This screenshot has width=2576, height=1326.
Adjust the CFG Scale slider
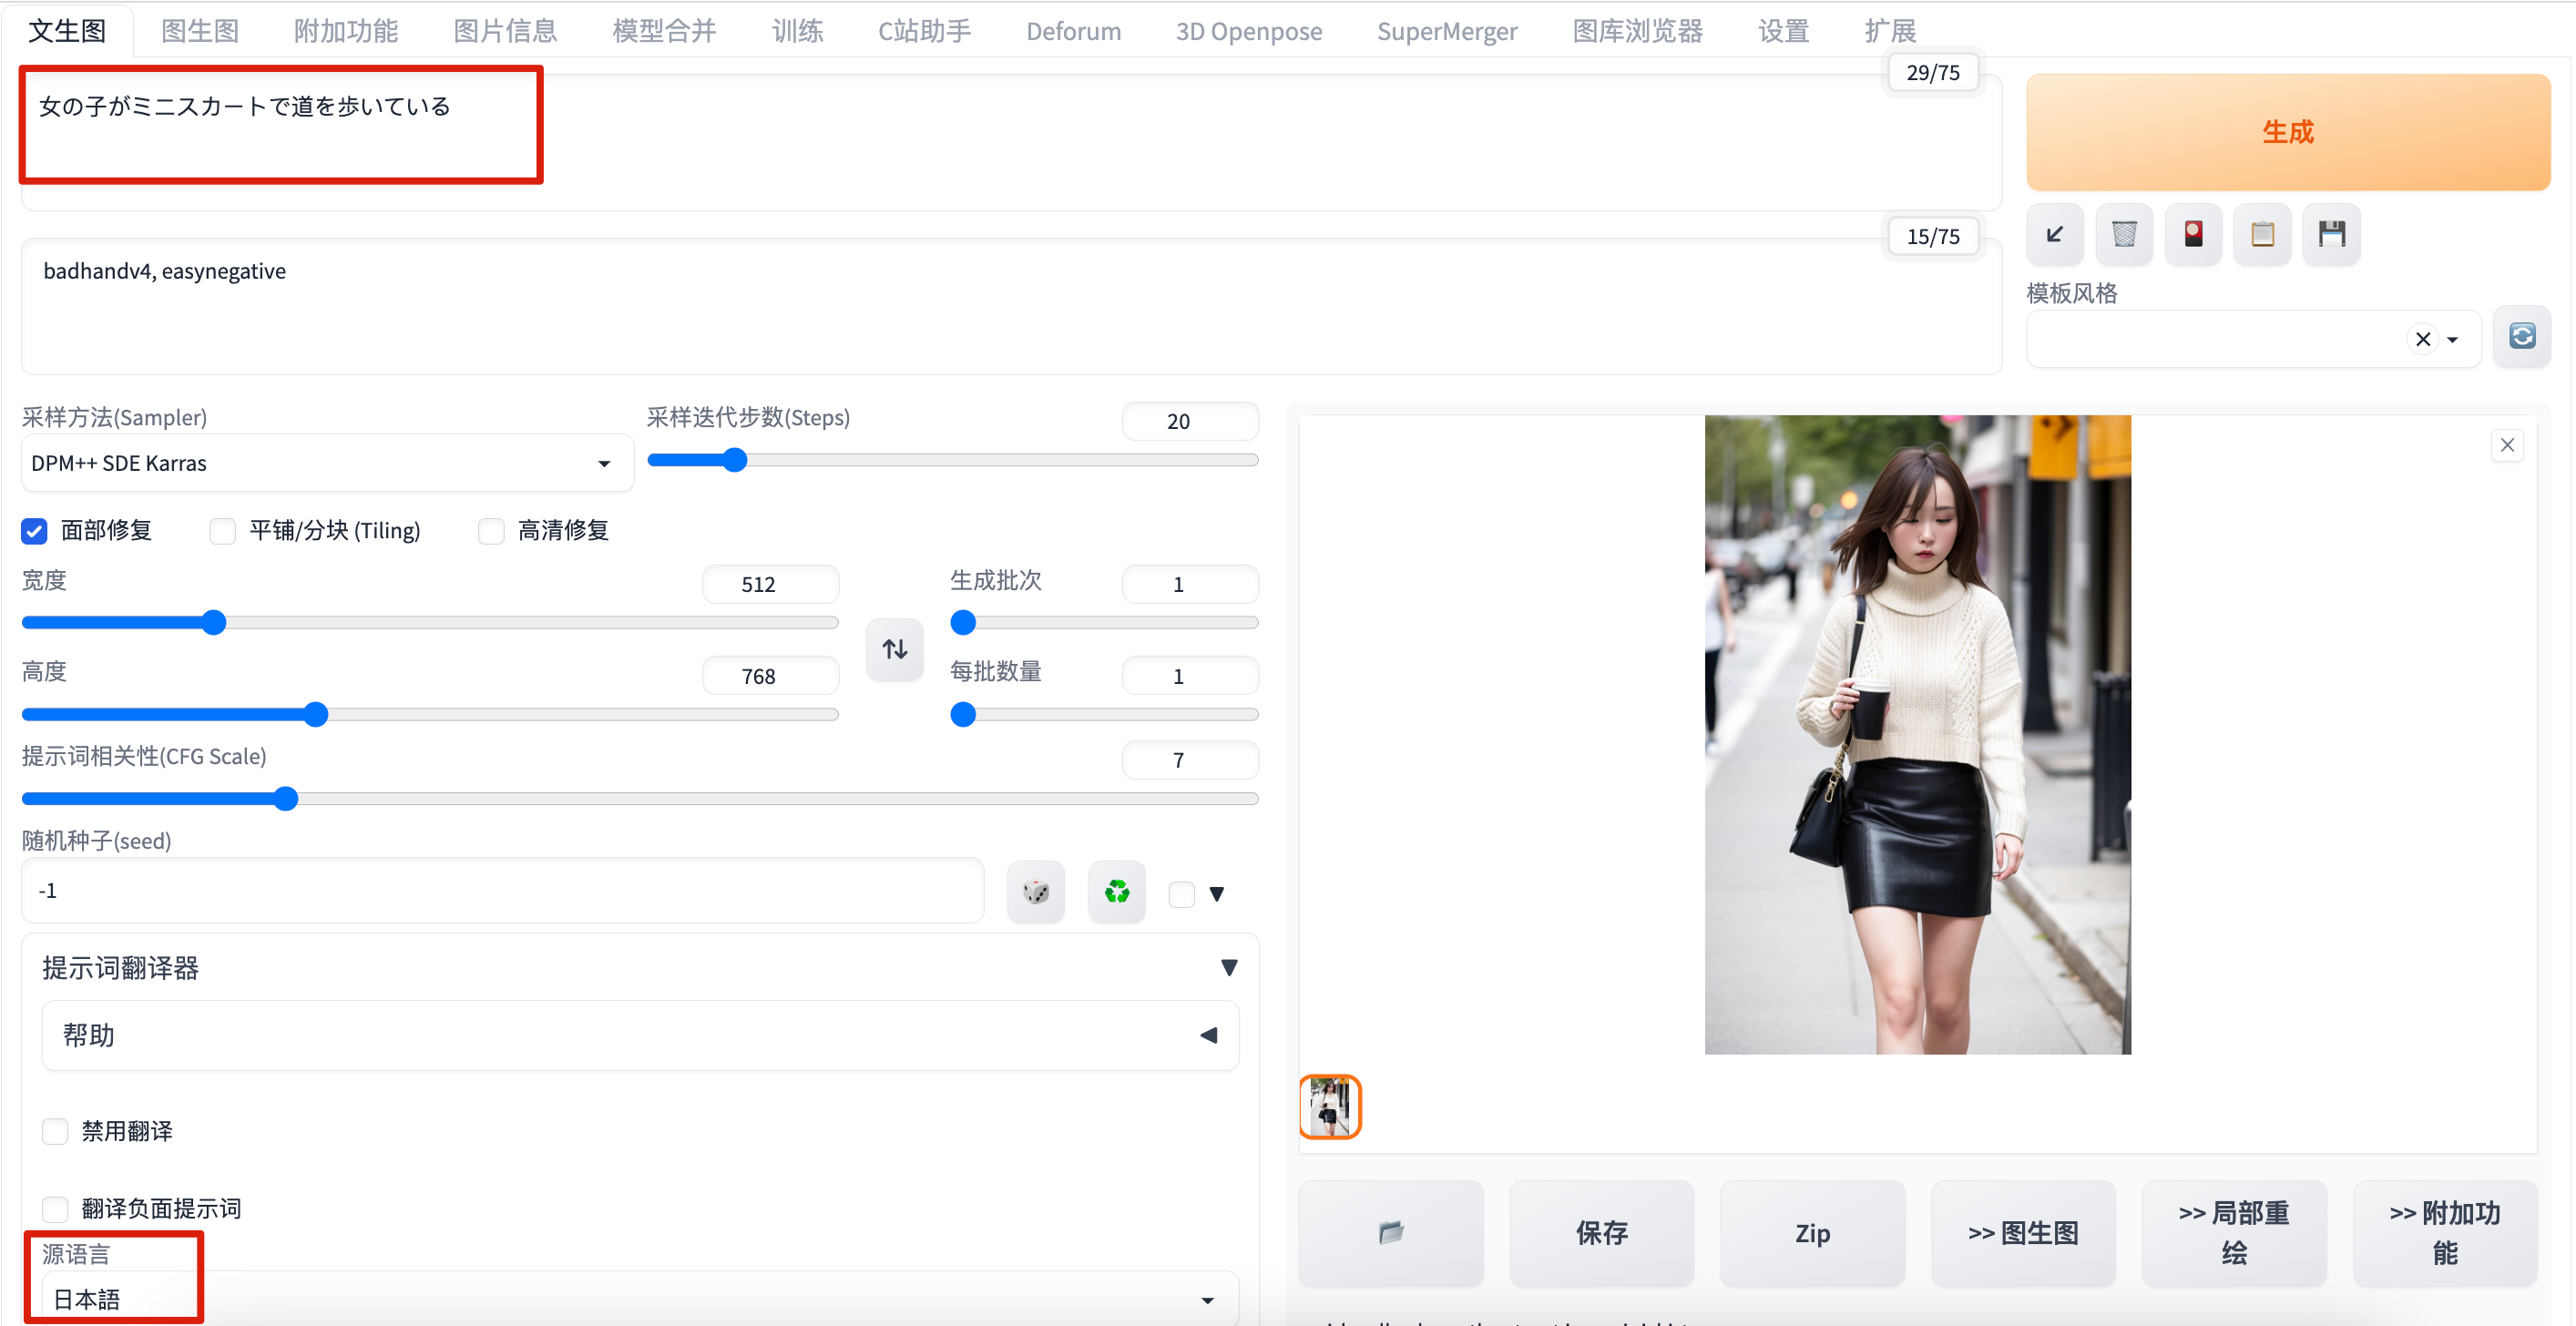point(640,799)
